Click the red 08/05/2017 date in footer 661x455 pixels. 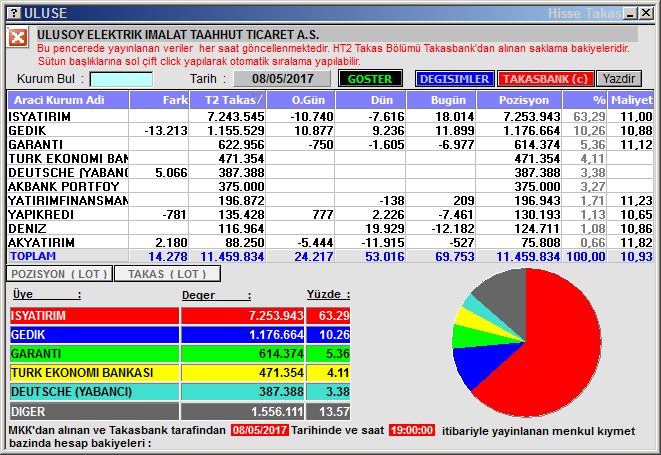click(x=260, y=430)
